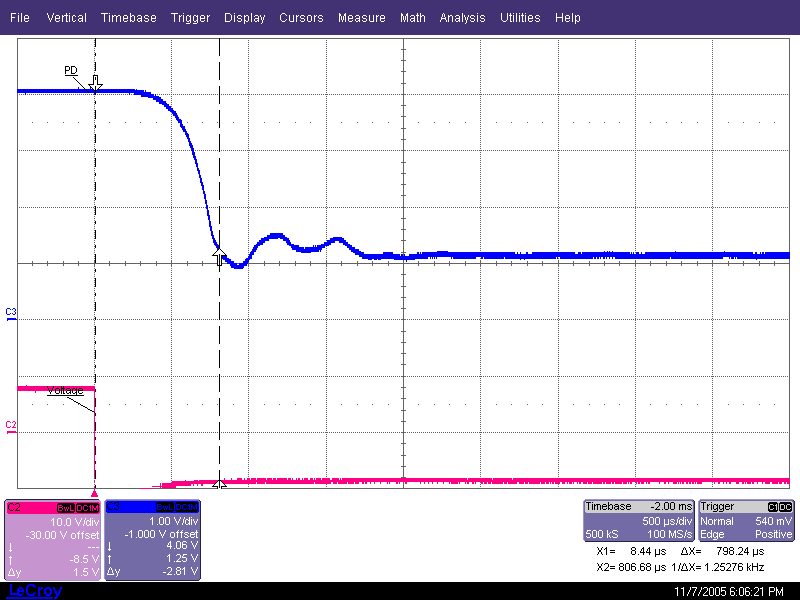Open the Trigger menu in menu bar
Image resolution: width=800 pixels, height=600 pixels.
pyautogui.click(x=190, y=18)
